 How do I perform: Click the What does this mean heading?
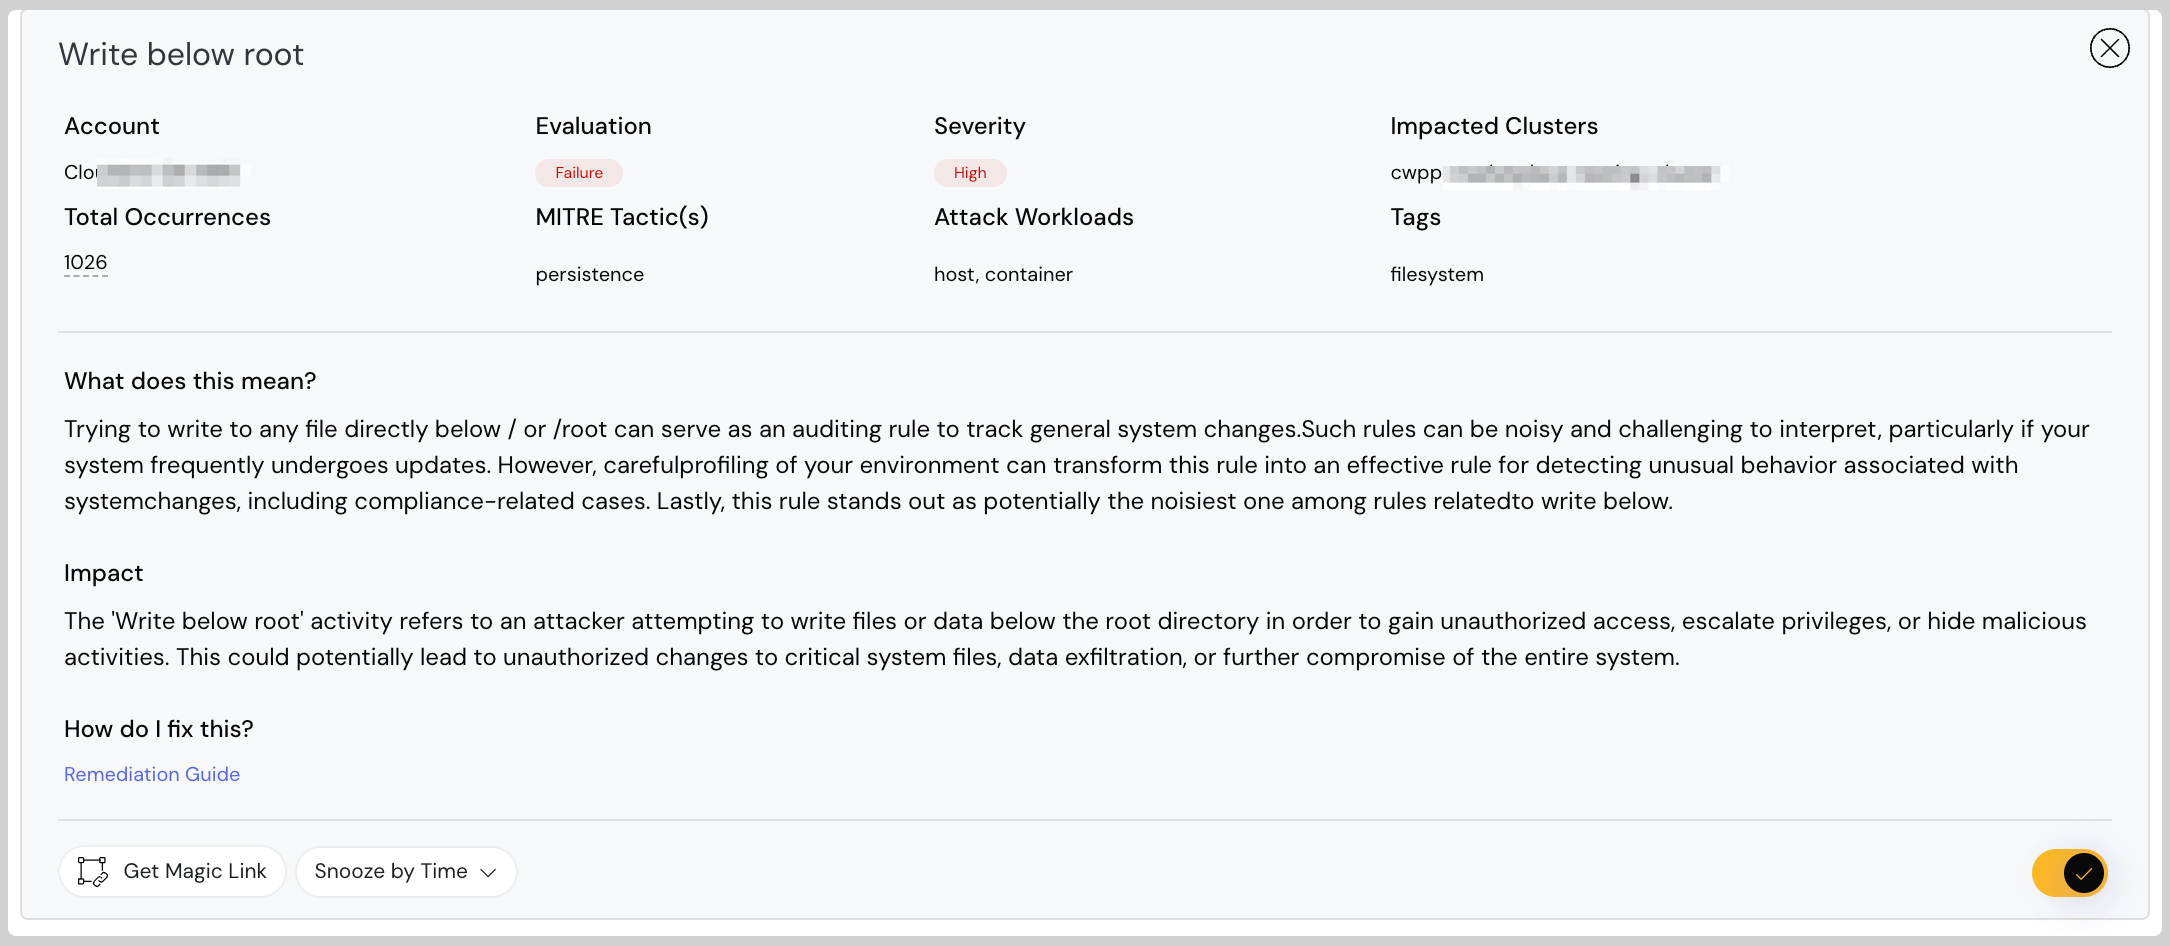[190, 381]
